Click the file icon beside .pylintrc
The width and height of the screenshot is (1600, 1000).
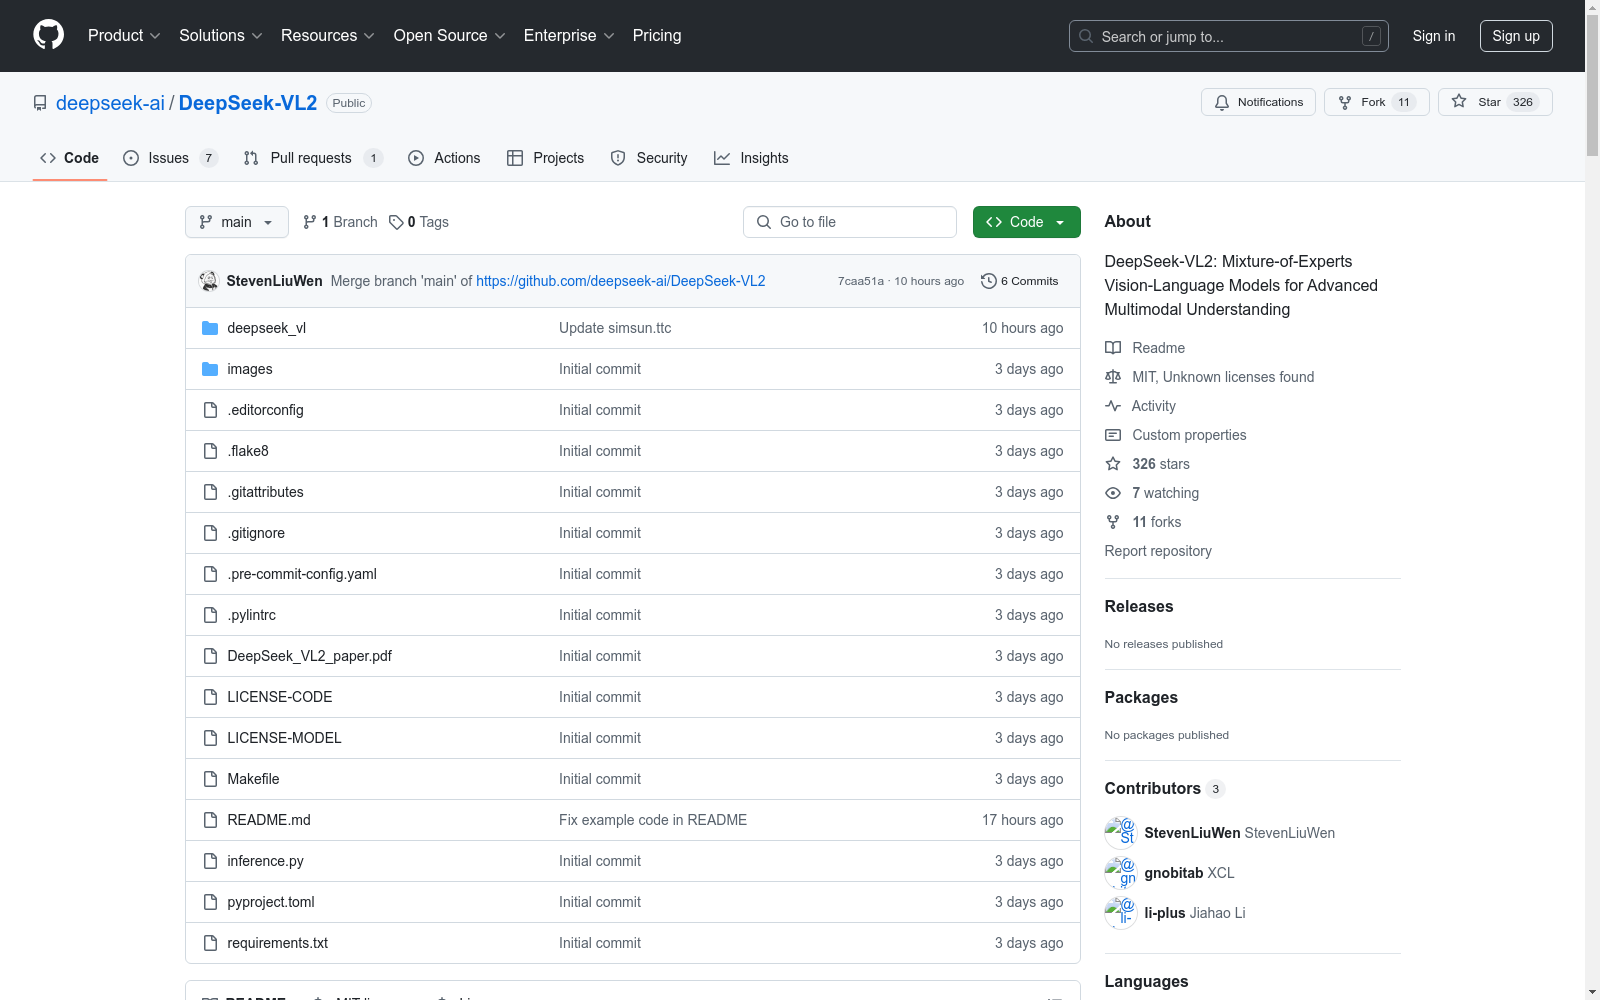click(x=210, y=615)
